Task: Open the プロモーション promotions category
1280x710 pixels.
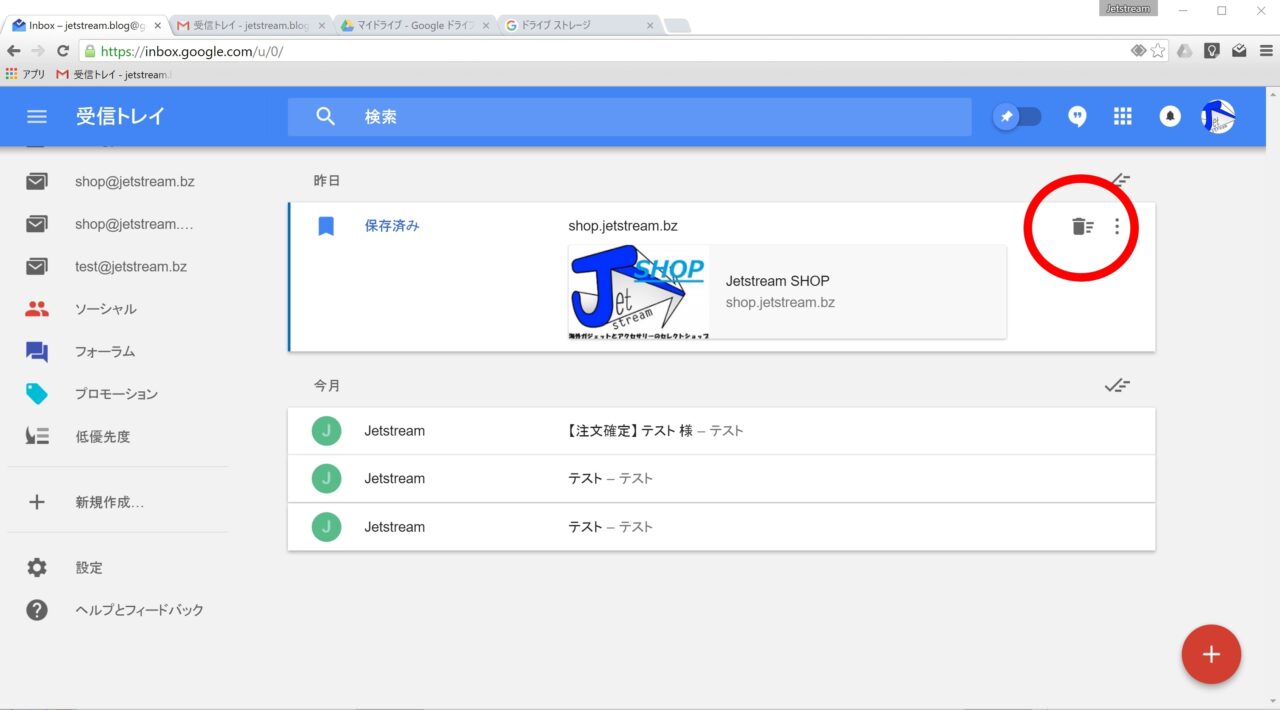Action: (116, 394)
